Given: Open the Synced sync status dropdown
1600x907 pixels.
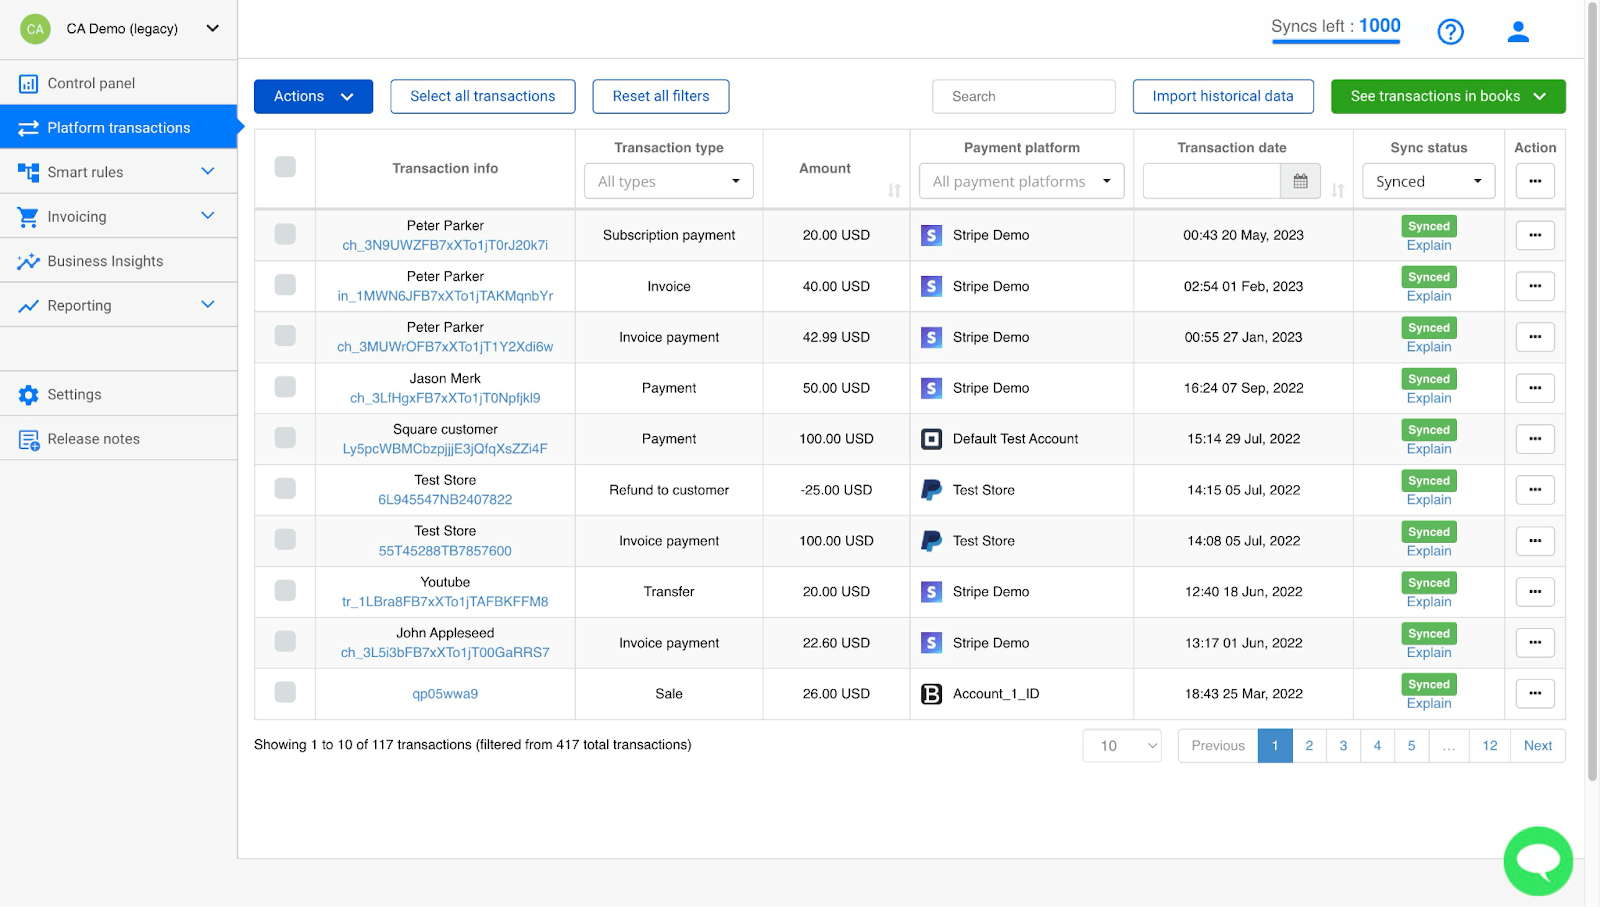Looking at the screenshot, I should click(x=1427, y=181).
